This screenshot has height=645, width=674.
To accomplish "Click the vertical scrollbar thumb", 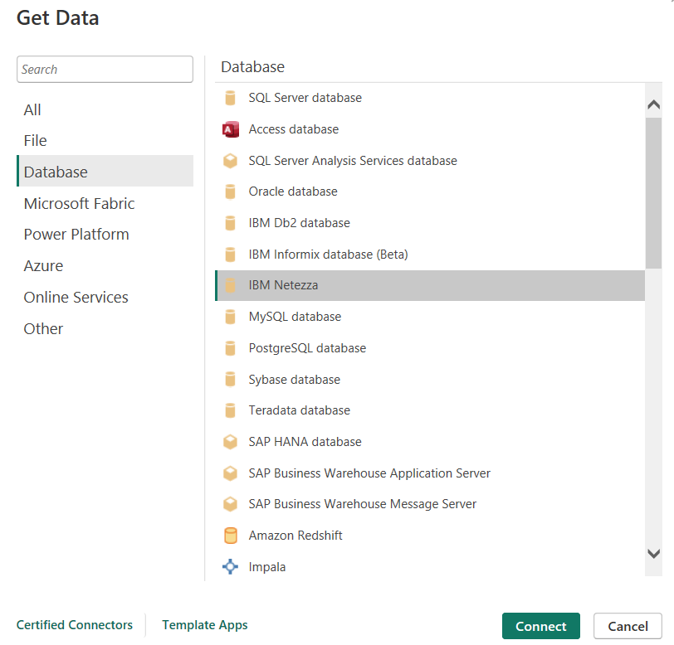I will pos(653,192).
